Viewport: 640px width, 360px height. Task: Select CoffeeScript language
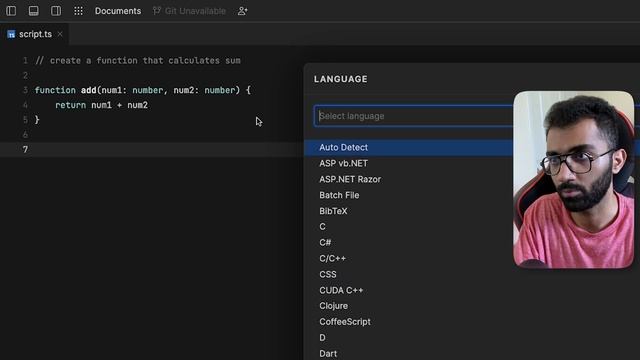click(345, 322)
